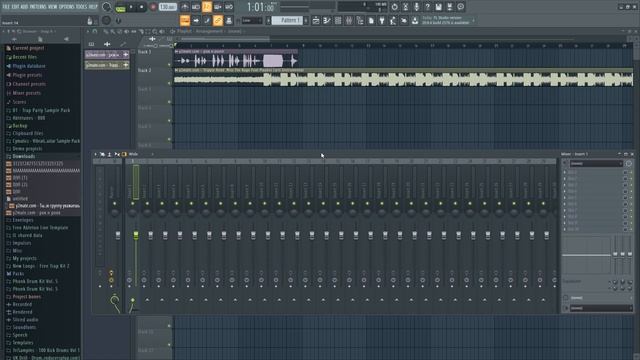Mute the Insert 1 mixer track LED
Viewport: 640px width, 360px height.
click(133, 203)
